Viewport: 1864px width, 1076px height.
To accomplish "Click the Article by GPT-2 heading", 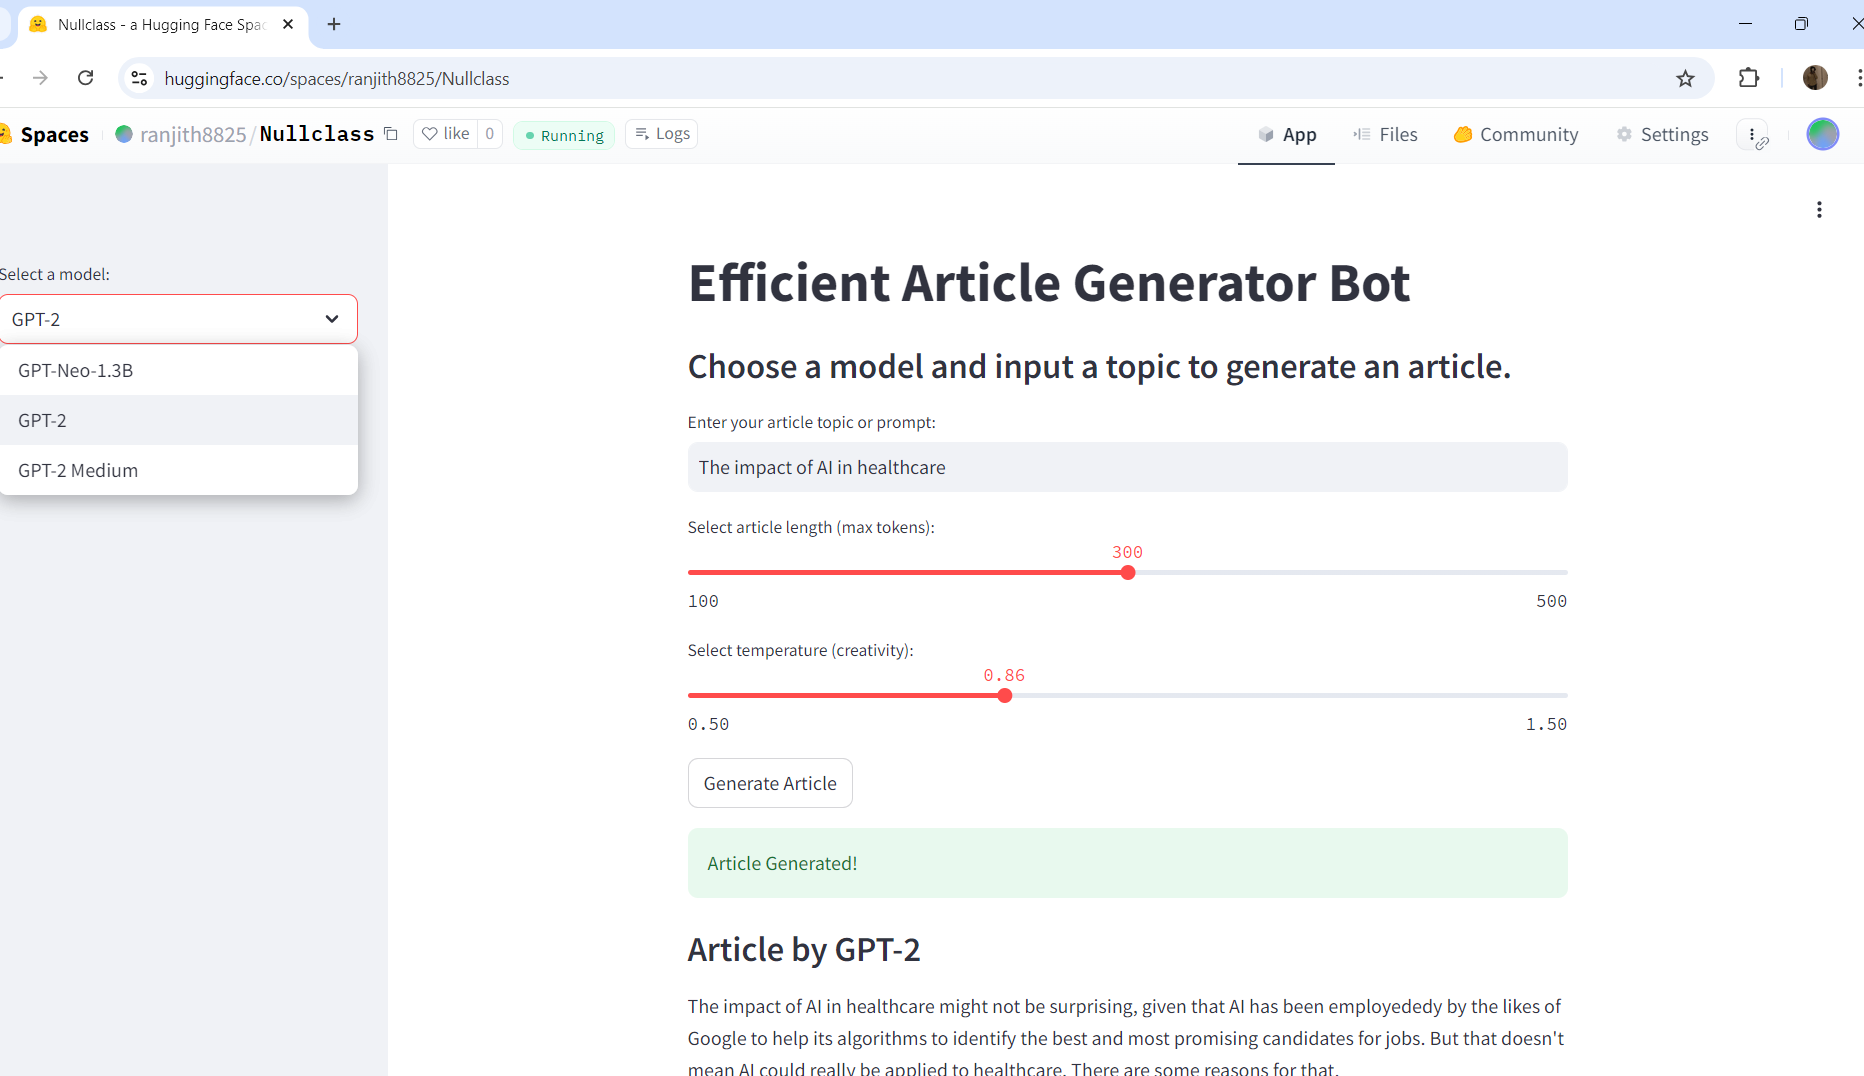I will (804, 949).
